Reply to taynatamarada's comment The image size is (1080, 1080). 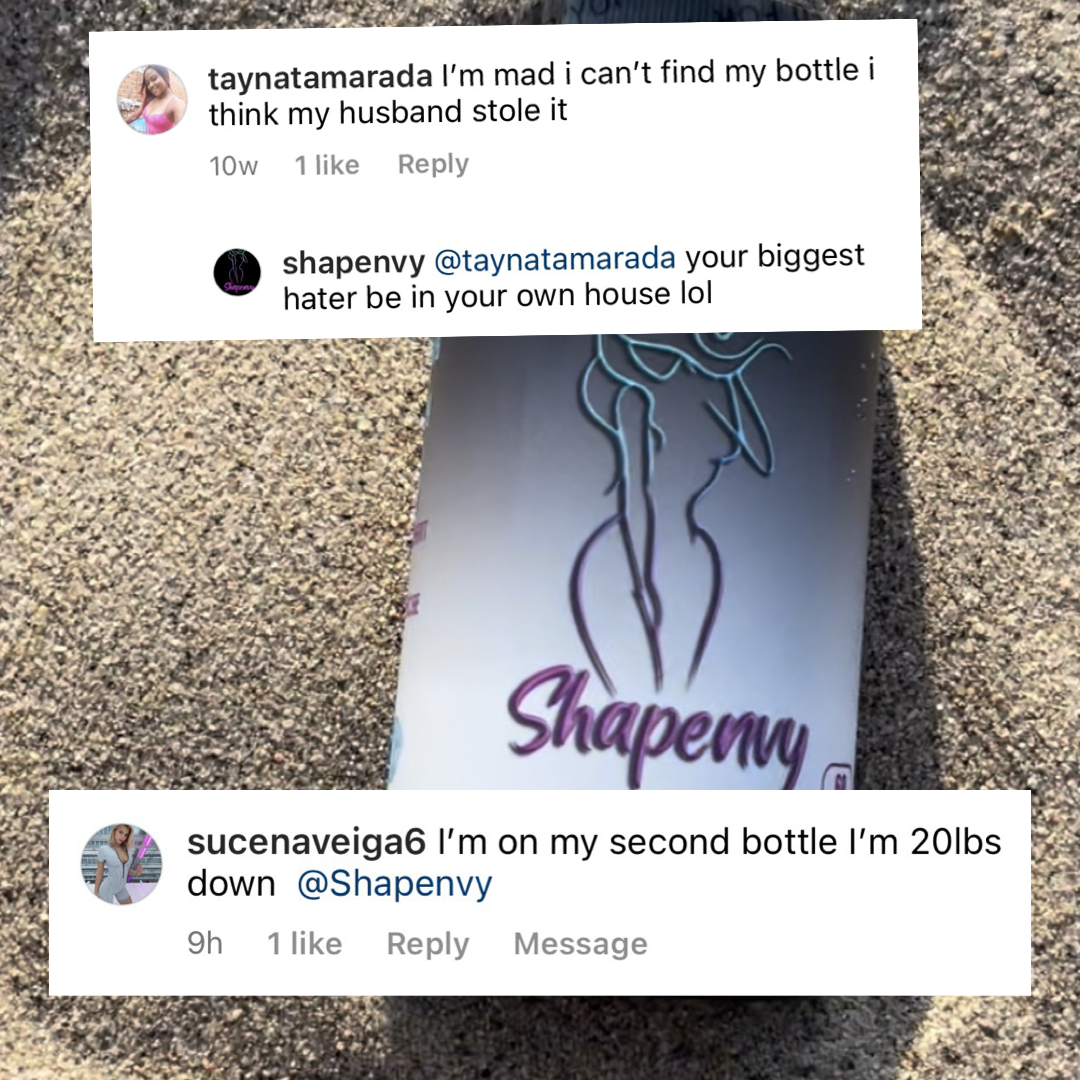pos(433,164)
